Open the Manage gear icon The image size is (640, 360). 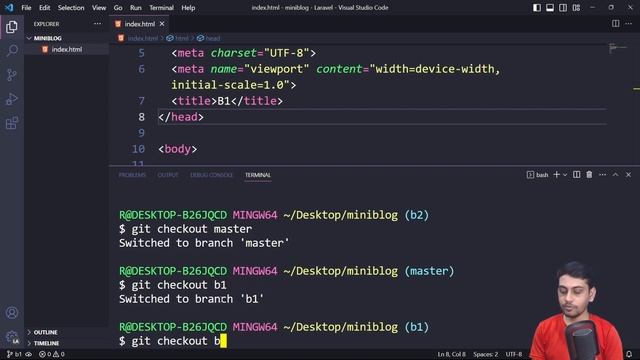point(12,337)
